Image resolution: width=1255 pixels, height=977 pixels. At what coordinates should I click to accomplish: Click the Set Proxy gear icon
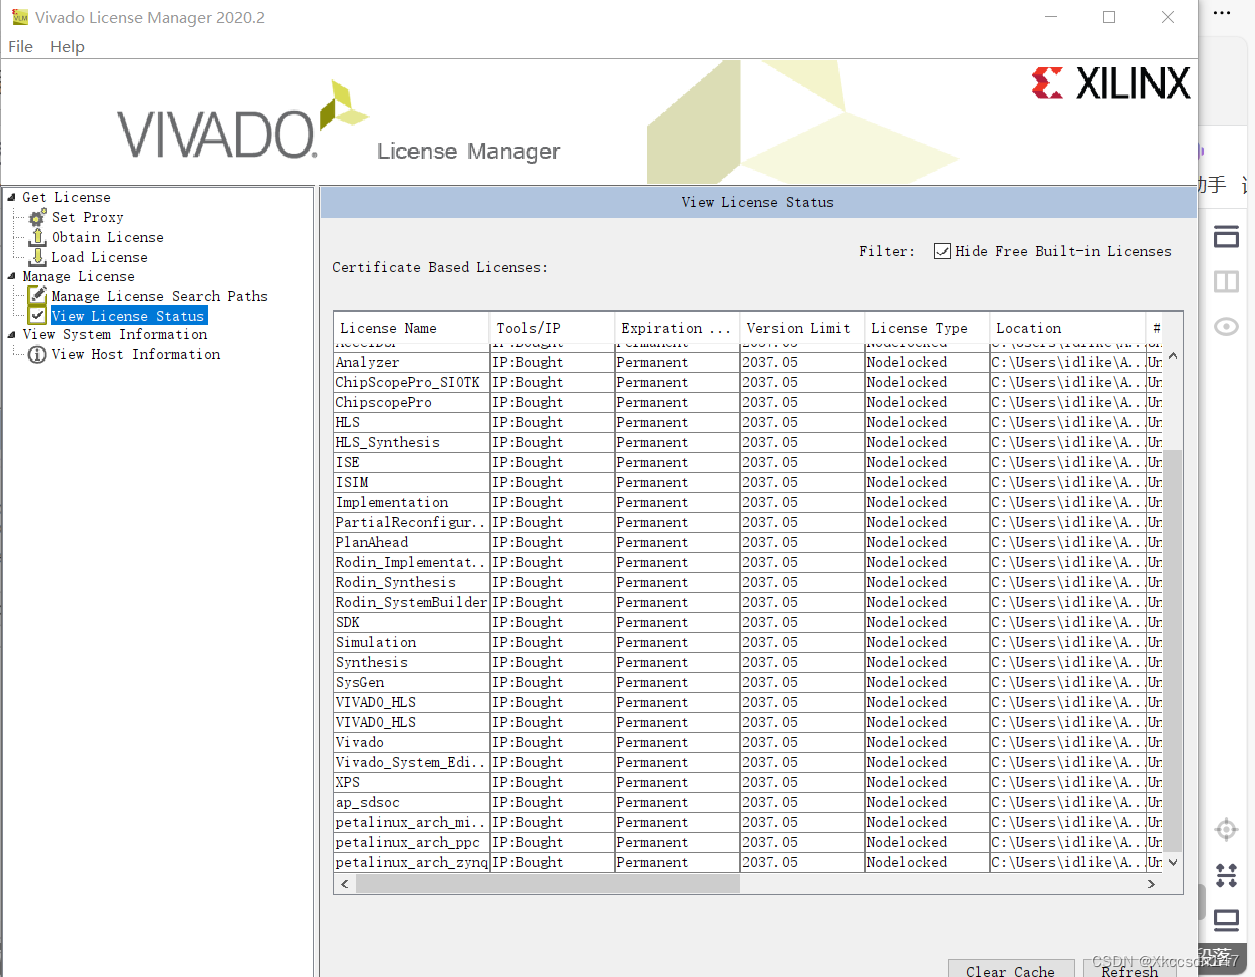point(37,217)
